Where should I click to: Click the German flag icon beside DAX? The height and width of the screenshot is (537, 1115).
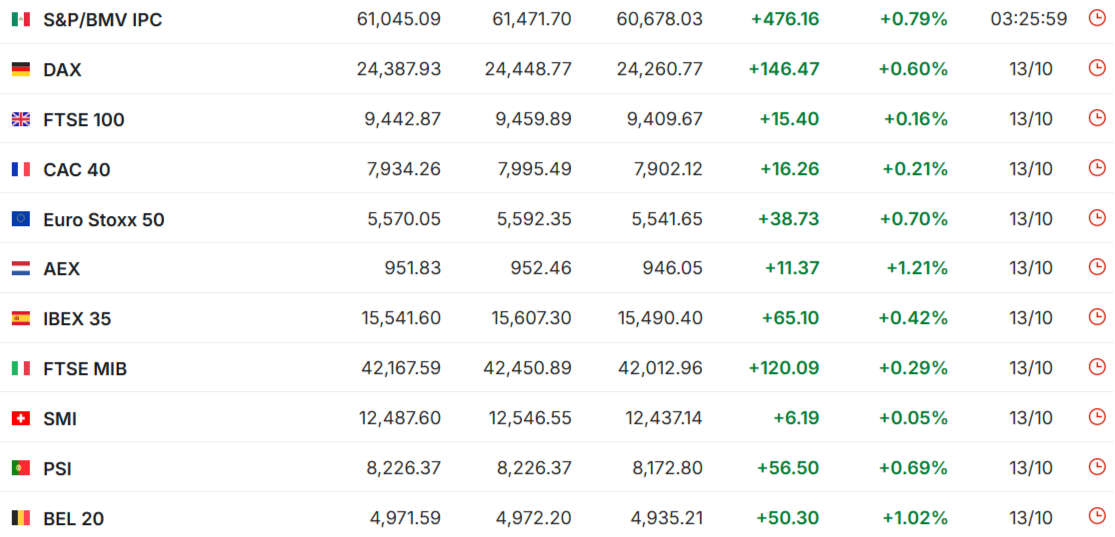[21, 70]
